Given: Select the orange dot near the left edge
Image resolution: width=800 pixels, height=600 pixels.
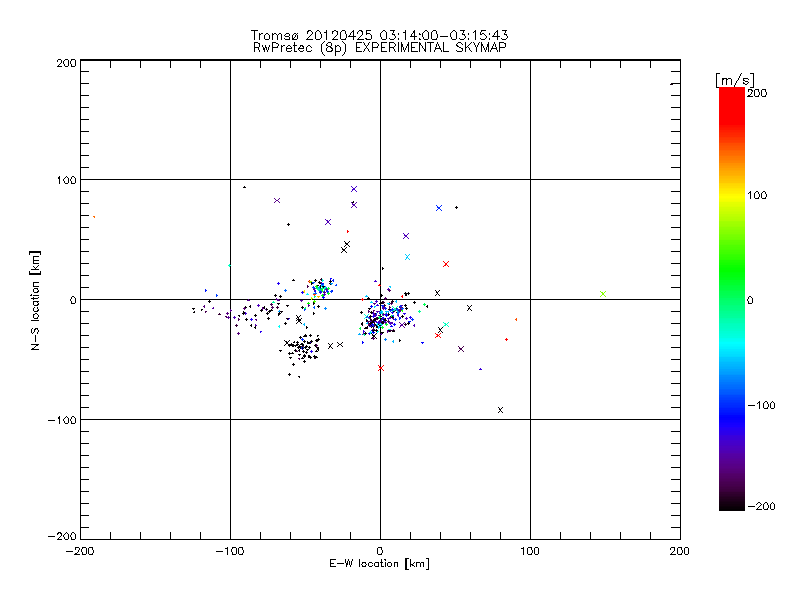Looking at the screenshot, I should [x=94, y=216].
